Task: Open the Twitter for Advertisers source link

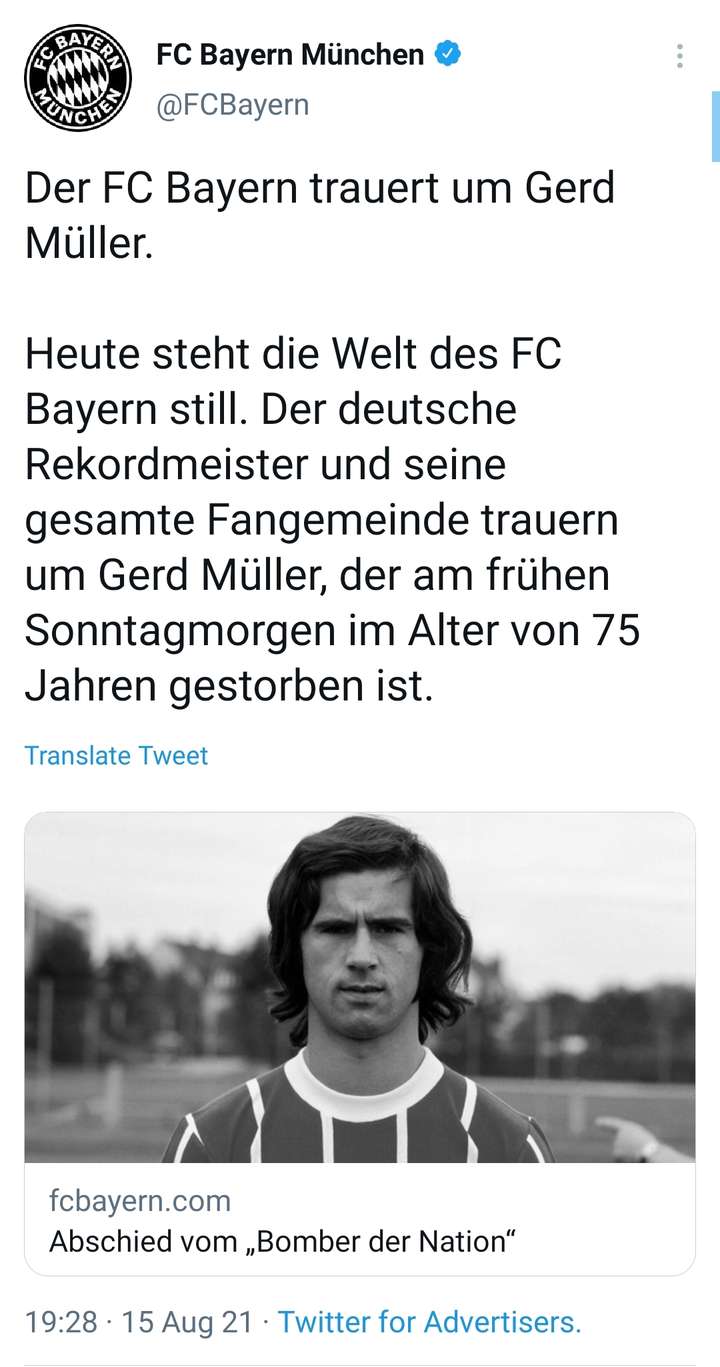Action: (429, 1323)
